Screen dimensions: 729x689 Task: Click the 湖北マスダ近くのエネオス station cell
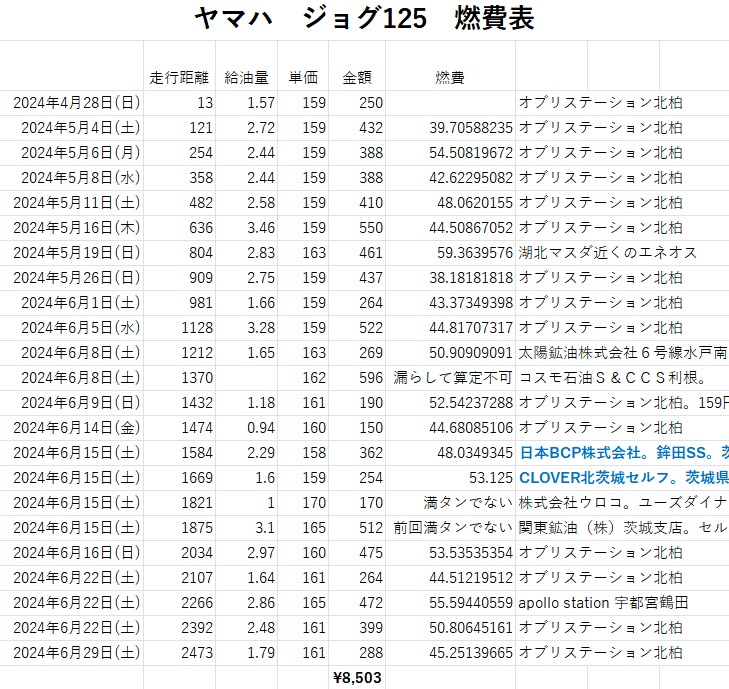click(x=607, y=253)
